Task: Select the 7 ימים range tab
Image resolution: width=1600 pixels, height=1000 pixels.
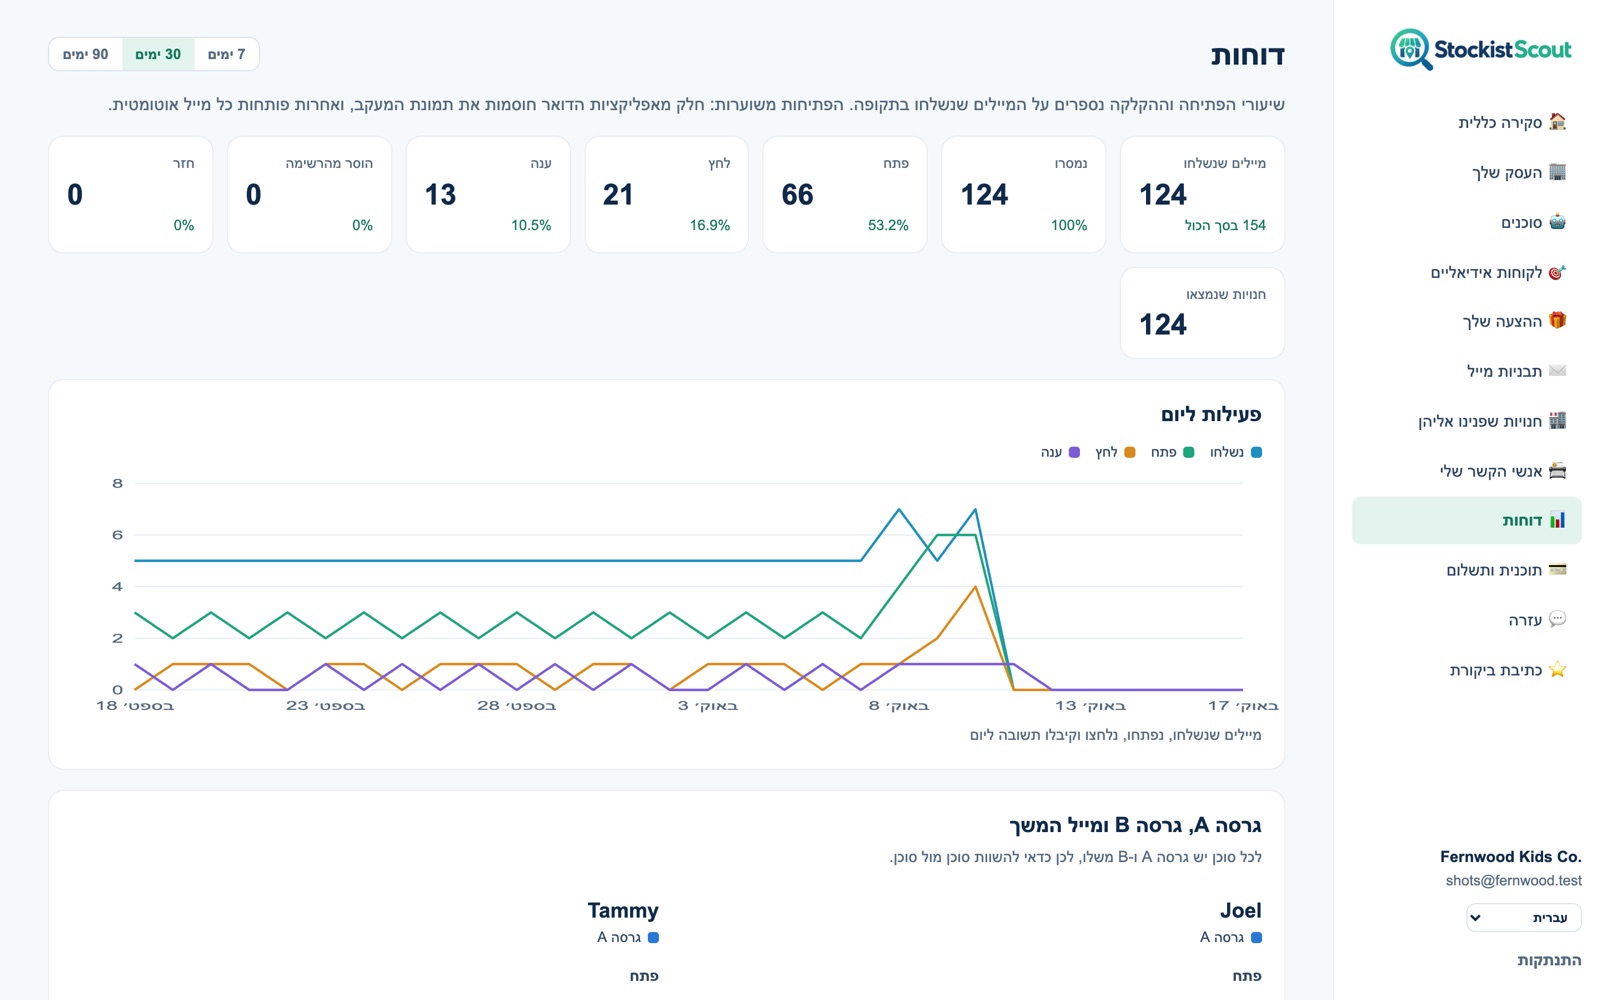Action: pyautogui.click(x=226, y=54)
